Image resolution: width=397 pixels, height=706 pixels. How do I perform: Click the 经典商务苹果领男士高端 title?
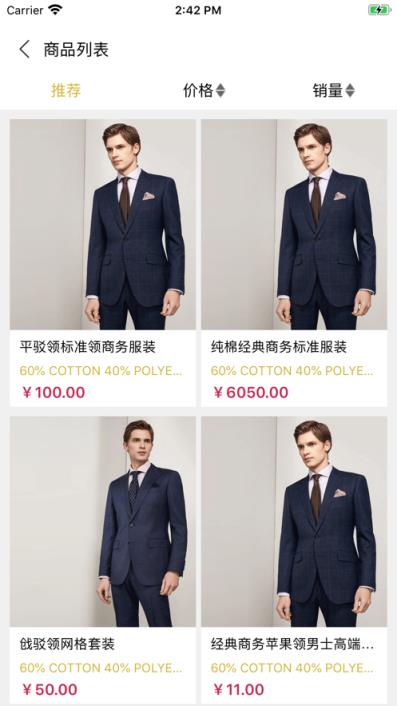pyautogui.click(x=292, y=644)
